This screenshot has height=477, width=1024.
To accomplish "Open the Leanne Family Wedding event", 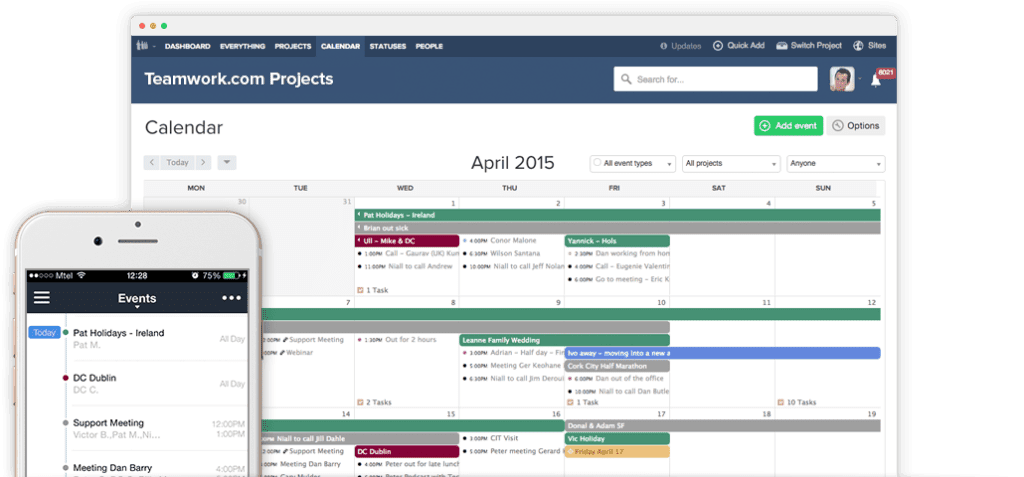I will 512,340.
